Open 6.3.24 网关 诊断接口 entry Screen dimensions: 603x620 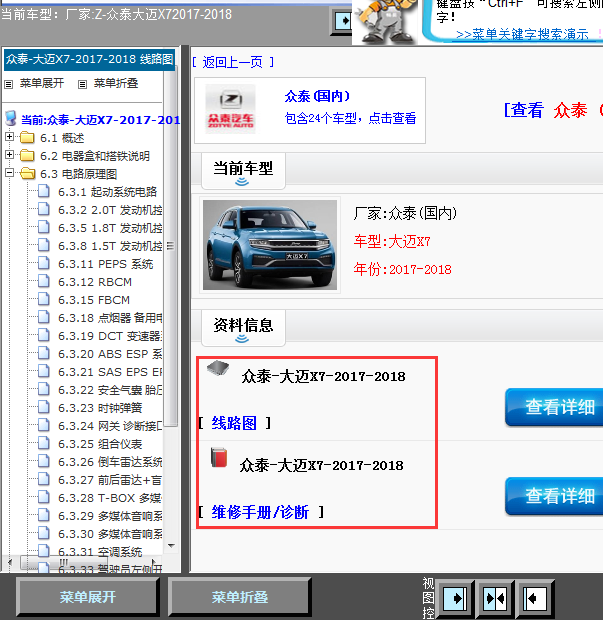(110, 426)
